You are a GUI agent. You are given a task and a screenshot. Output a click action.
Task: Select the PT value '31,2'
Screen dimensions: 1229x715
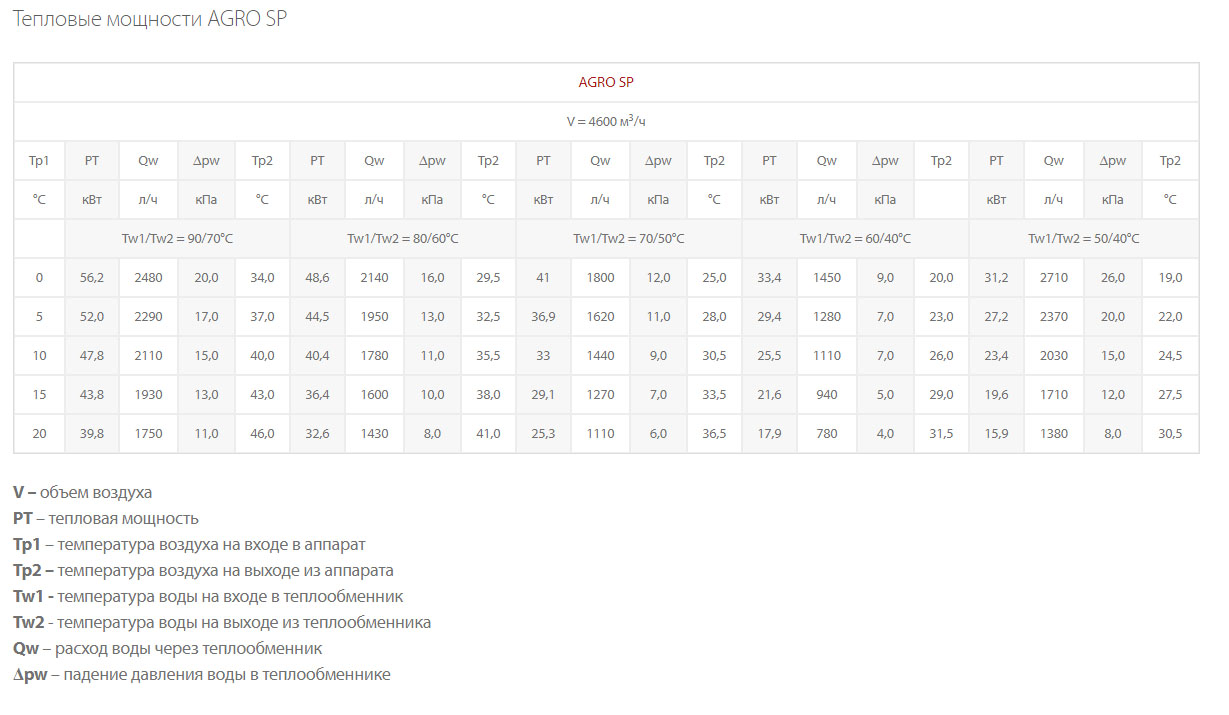[x=997, y=277]
